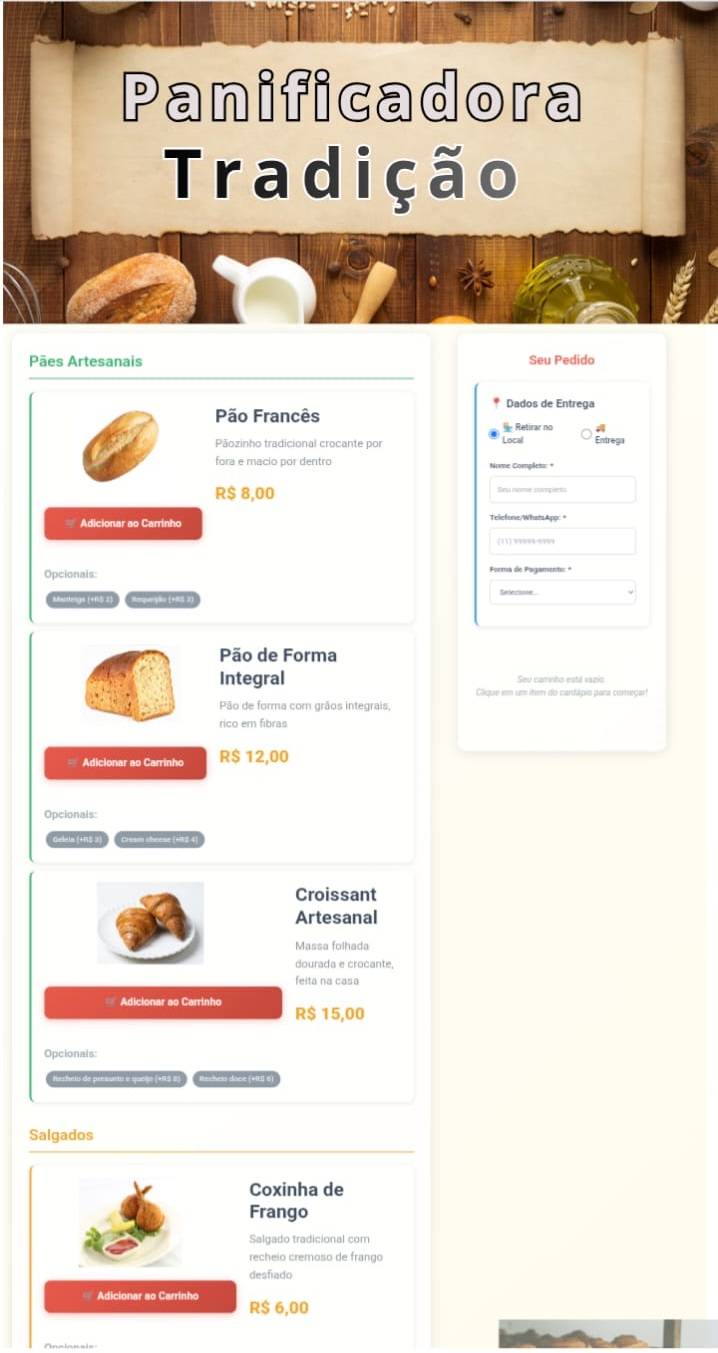The width and height of the screenshot is (718, 1353).
Task: Click the location pin icon beside Dados de Entrega
Action: tap(495, 404)
